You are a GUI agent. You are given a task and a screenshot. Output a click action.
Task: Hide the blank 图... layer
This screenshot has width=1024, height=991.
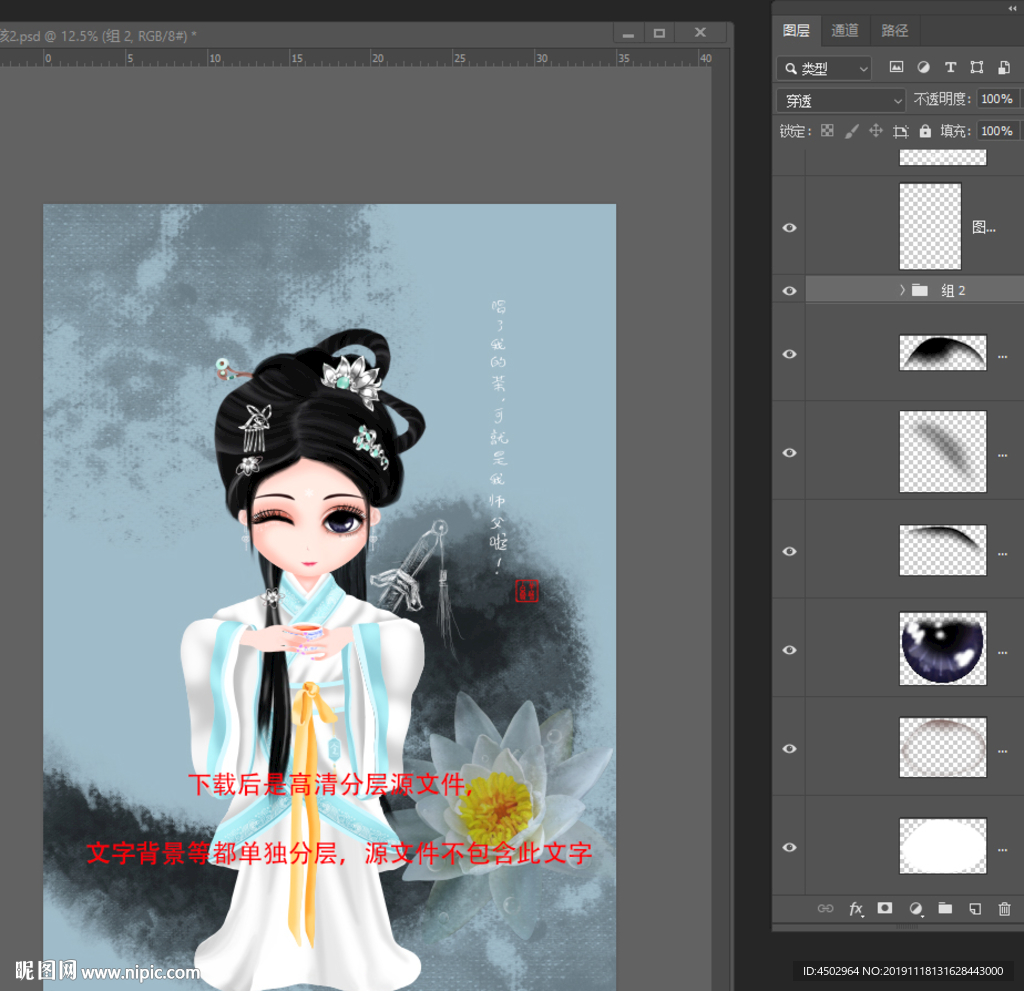point(790,227)
